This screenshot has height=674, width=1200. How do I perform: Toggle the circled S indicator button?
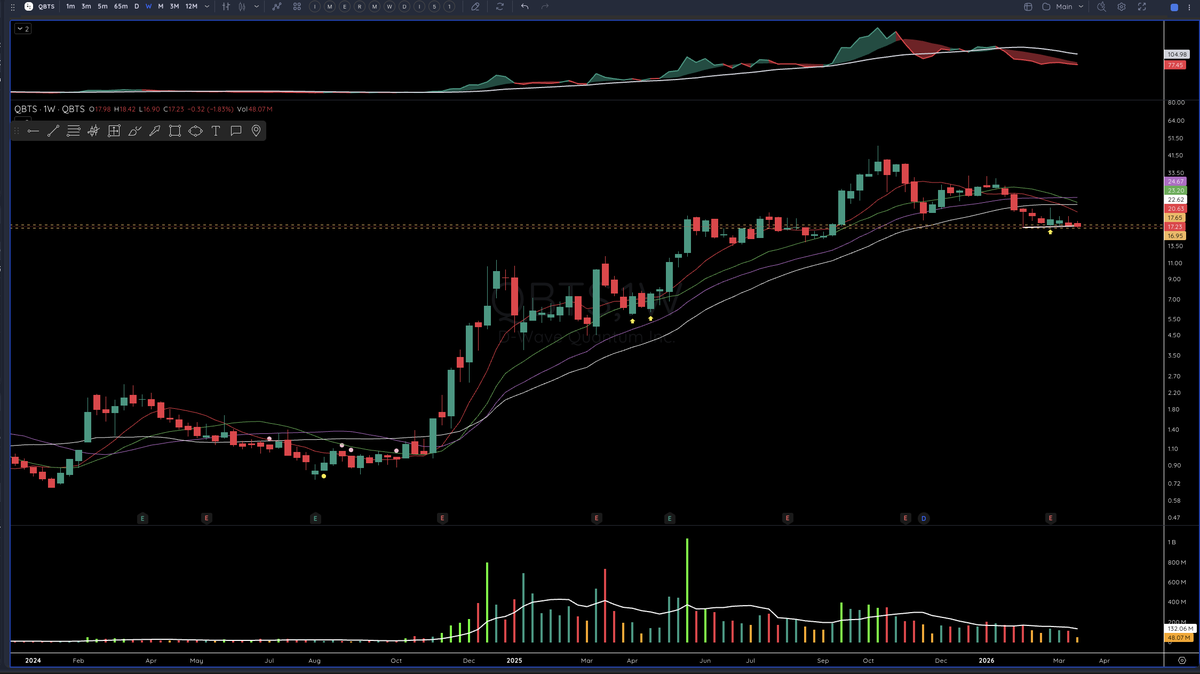click(434, 7)
